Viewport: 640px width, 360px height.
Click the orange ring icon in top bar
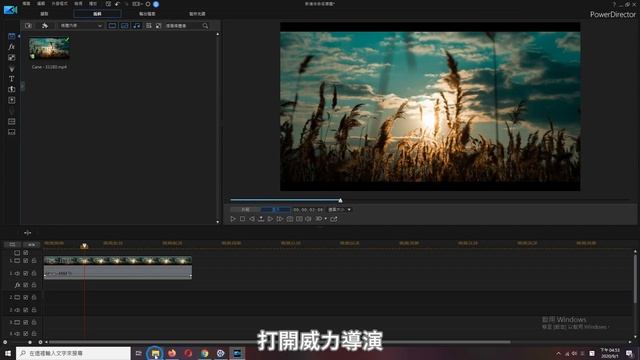tap(148, 4)
